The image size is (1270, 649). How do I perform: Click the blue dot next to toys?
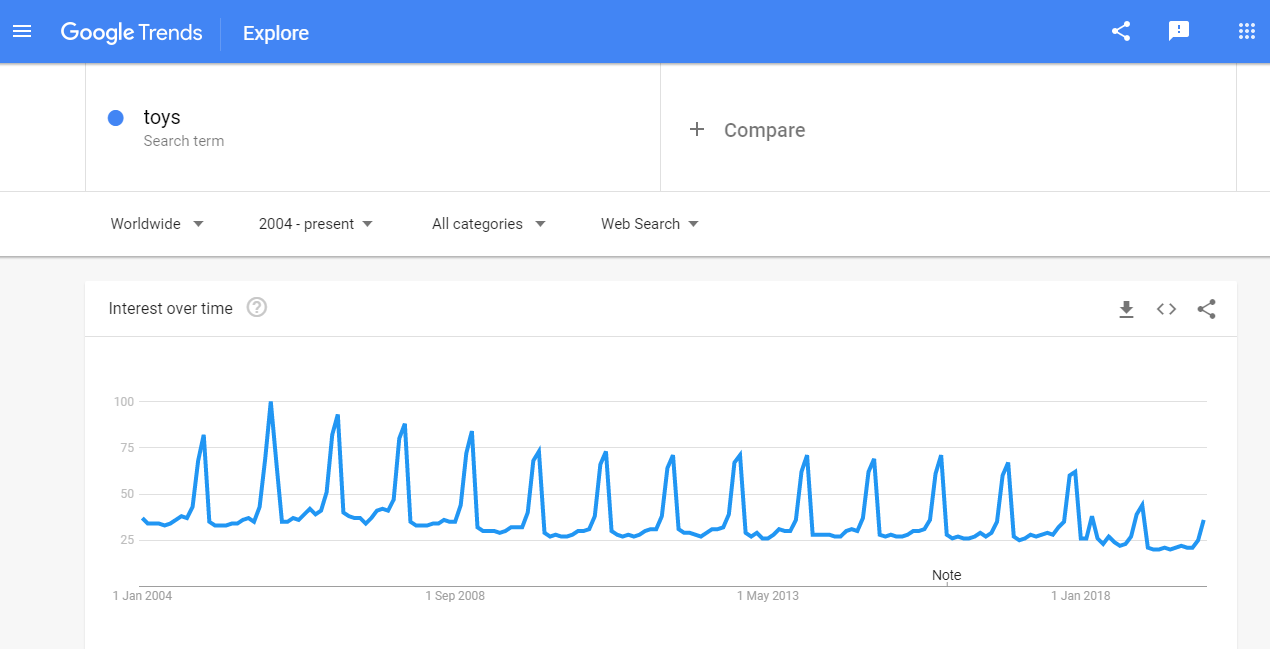point(115,117)
